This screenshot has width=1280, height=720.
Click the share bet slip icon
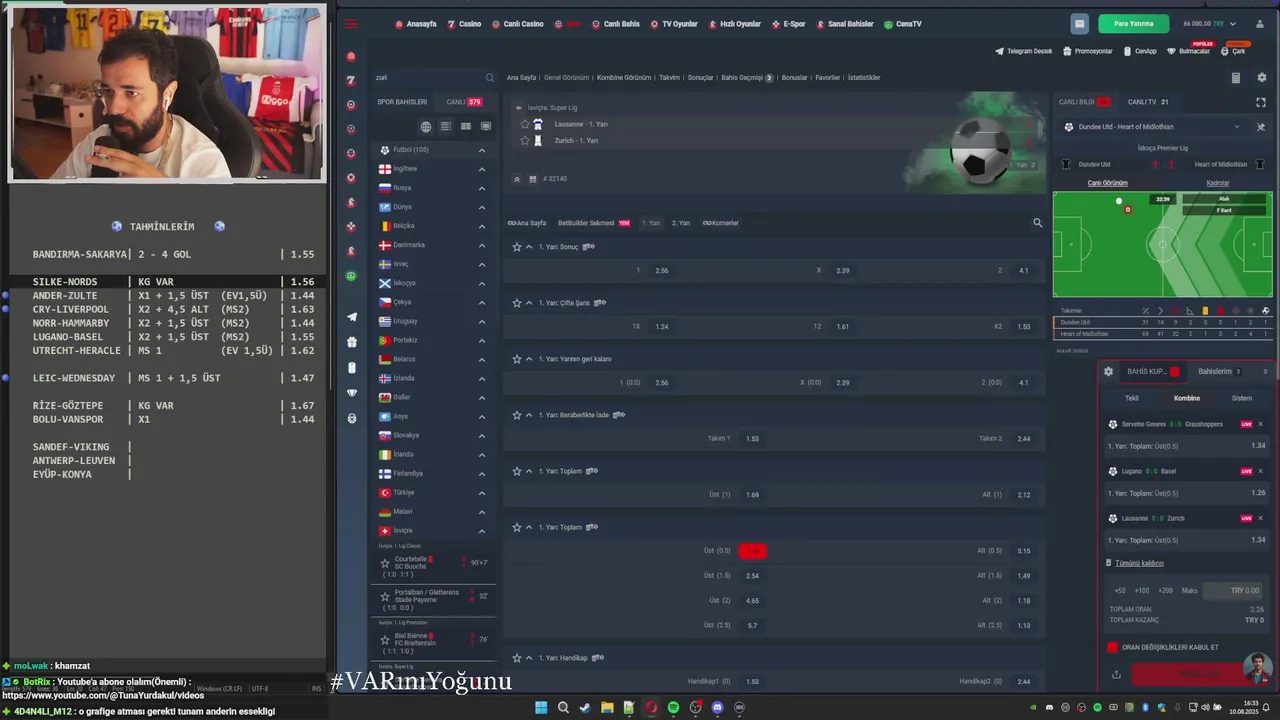[x=1116, y=675]
